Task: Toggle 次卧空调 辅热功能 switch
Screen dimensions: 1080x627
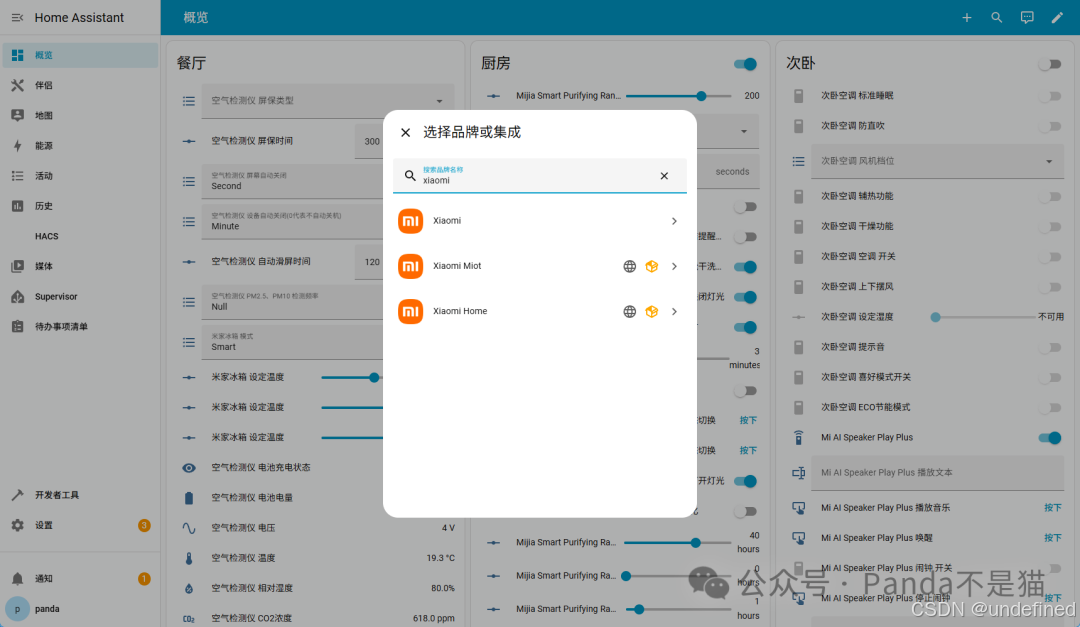Action: [x=1050, y=196]
